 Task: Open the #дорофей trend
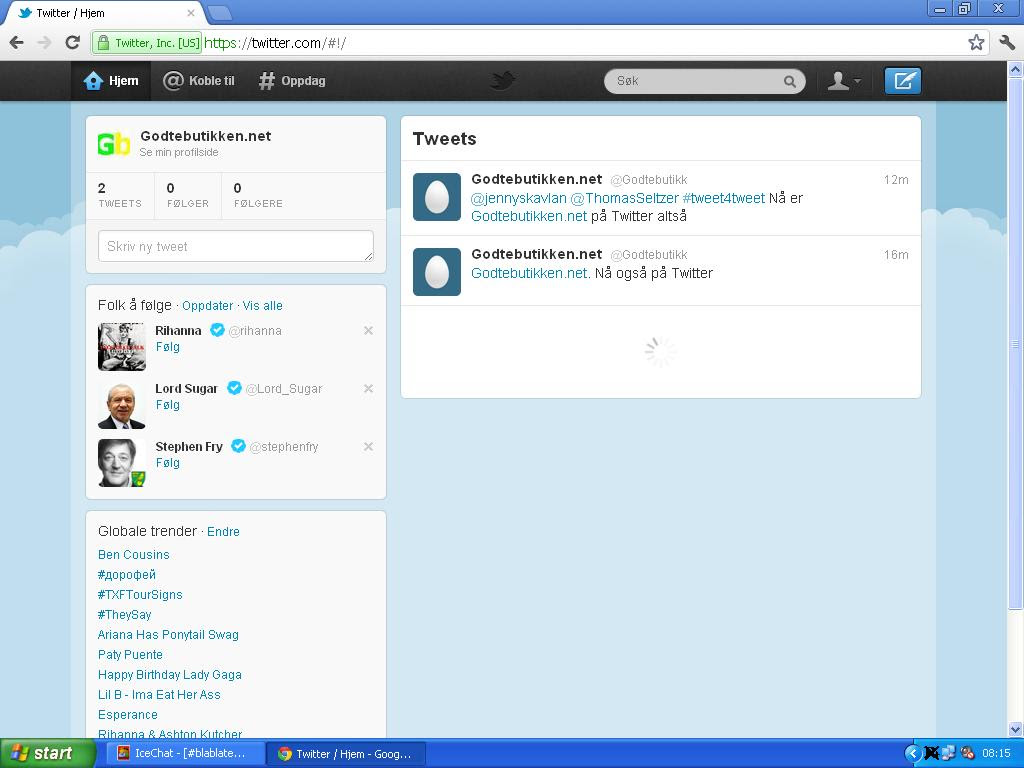(x=127, y=575)
